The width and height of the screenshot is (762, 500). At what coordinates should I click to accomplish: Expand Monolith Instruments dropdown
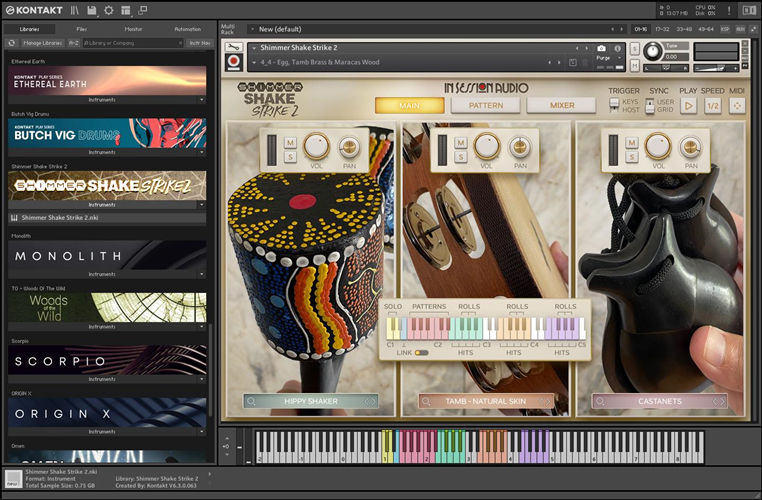coord(202,274)
